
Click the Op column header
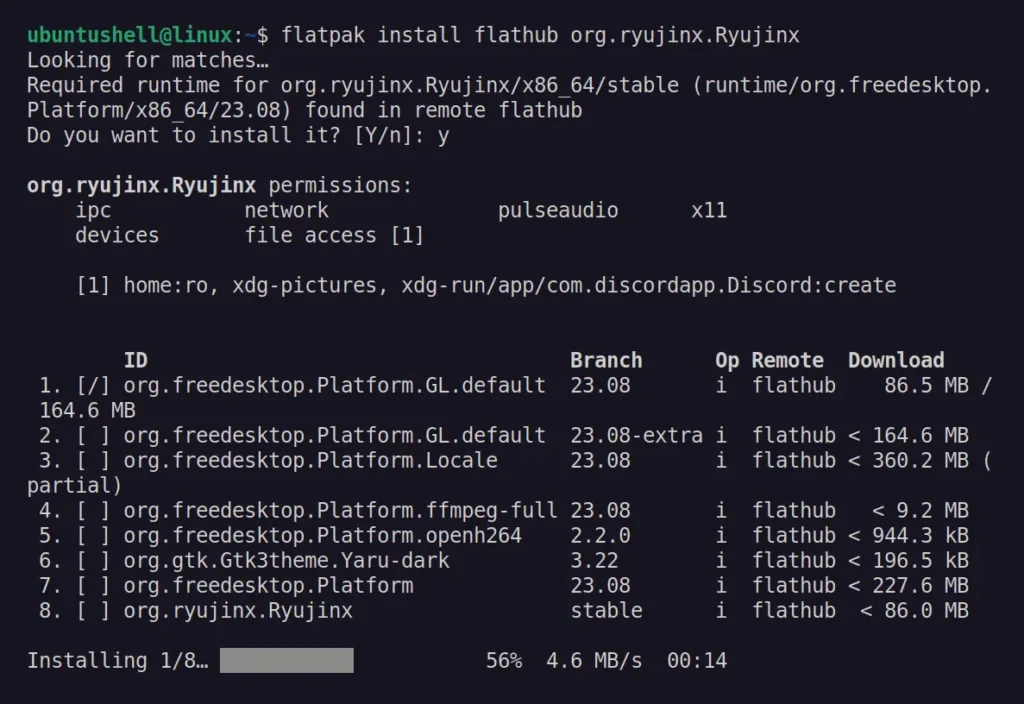click(x=727, y=360)
